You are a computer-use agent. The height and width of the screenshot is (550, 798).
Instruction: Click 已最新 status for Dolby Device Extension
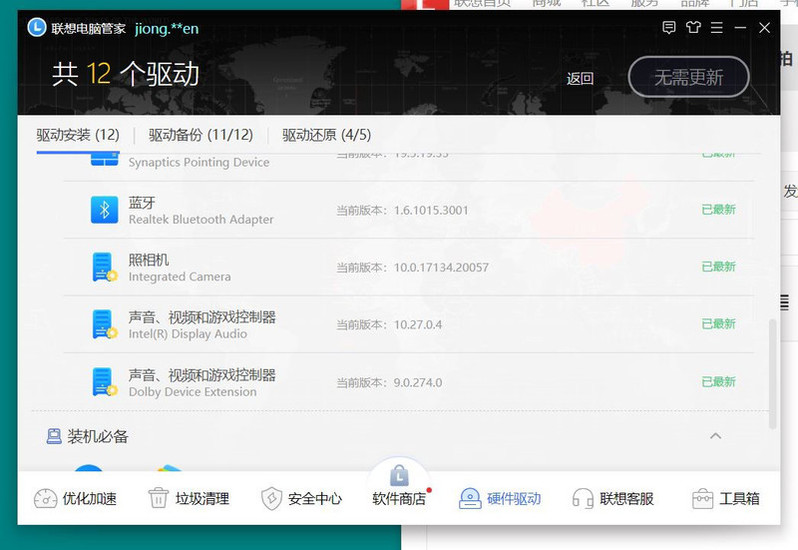click(x=719, y=382)
